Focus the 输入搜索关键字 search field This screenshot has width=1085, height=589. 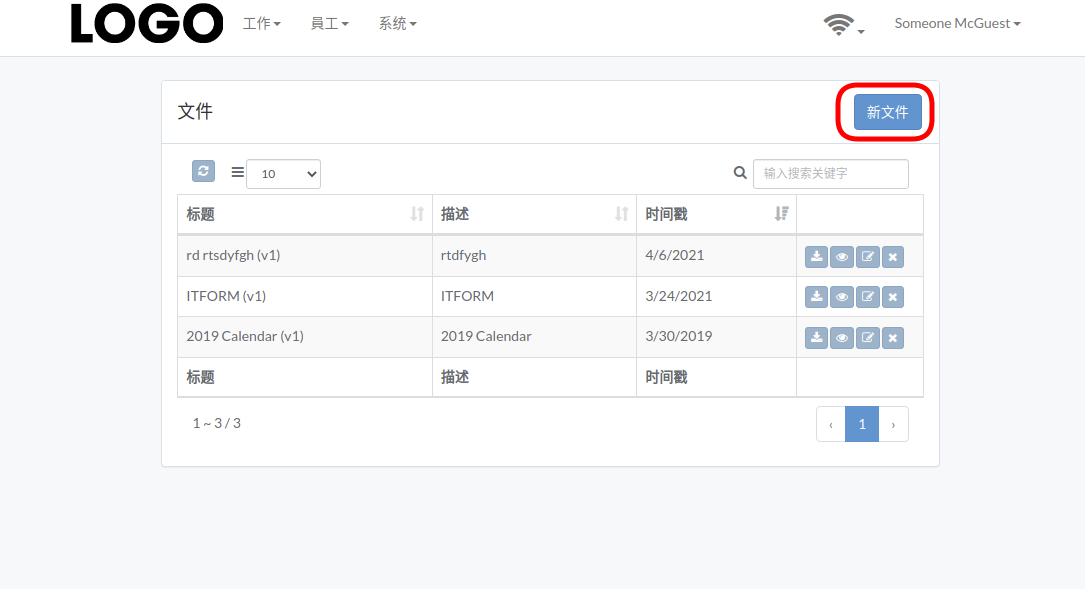(x=830, y=174)
